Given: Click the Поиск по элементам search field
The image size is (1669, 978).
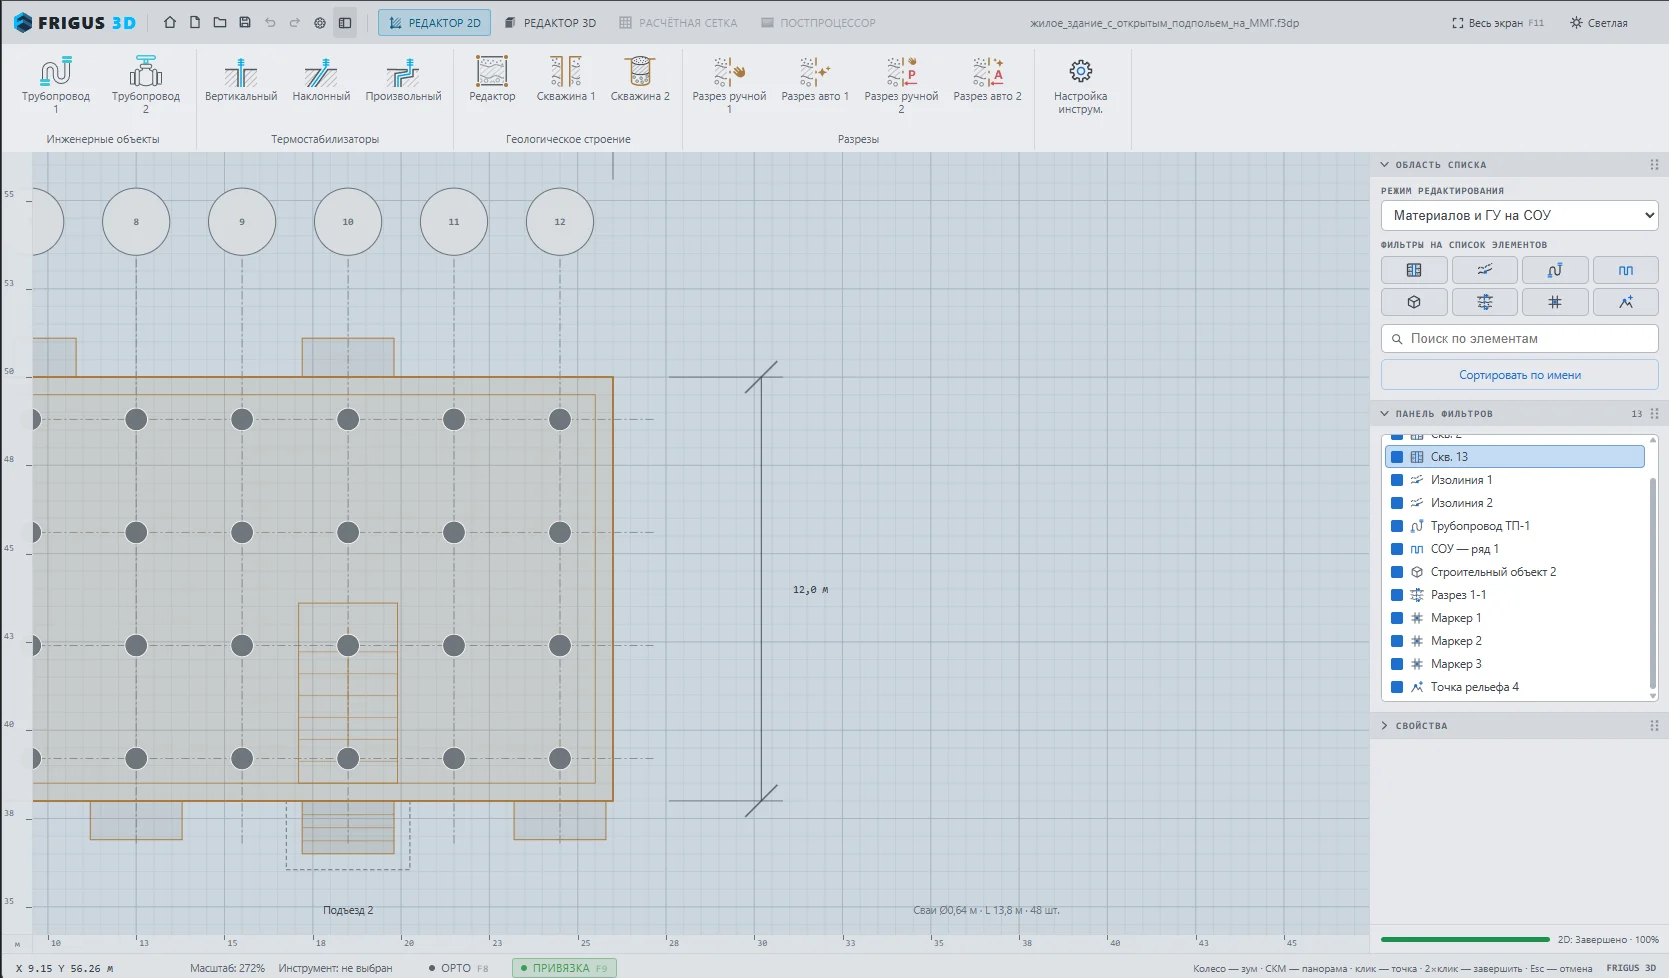Looking at the screenshot, I should point(1519,339).
